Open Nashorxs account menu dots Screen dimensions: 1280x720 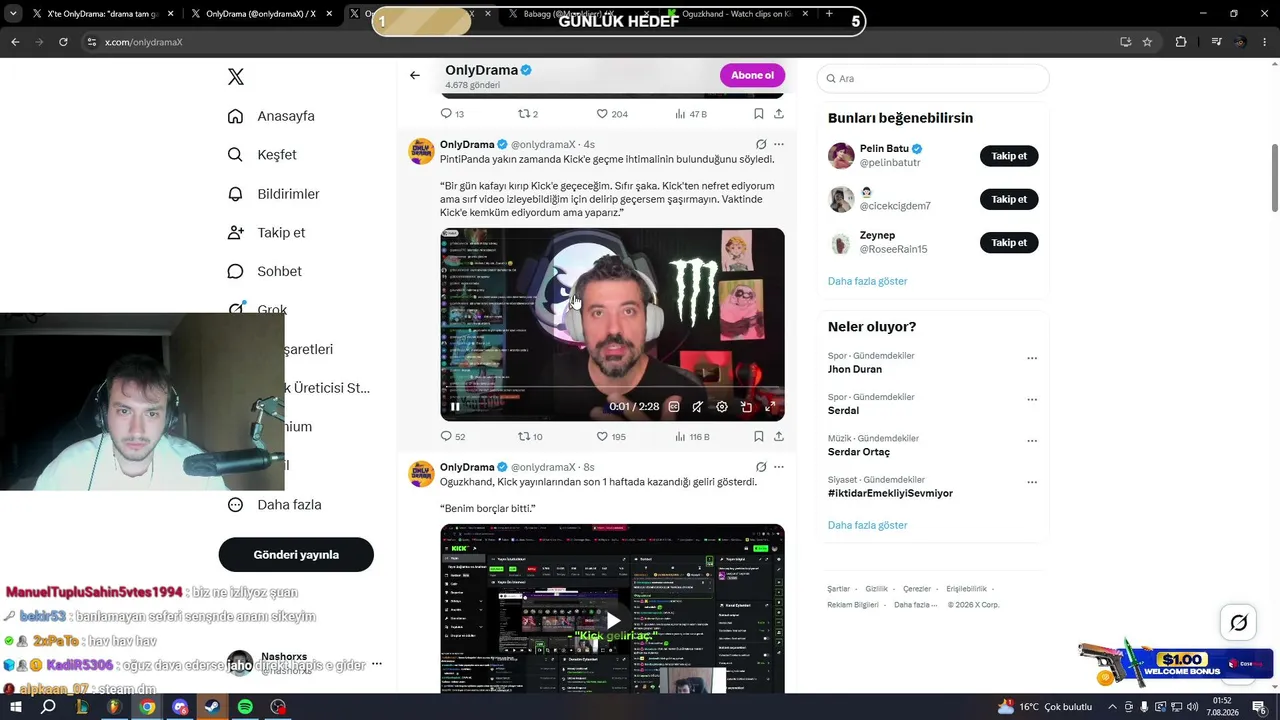pos(377,664)
